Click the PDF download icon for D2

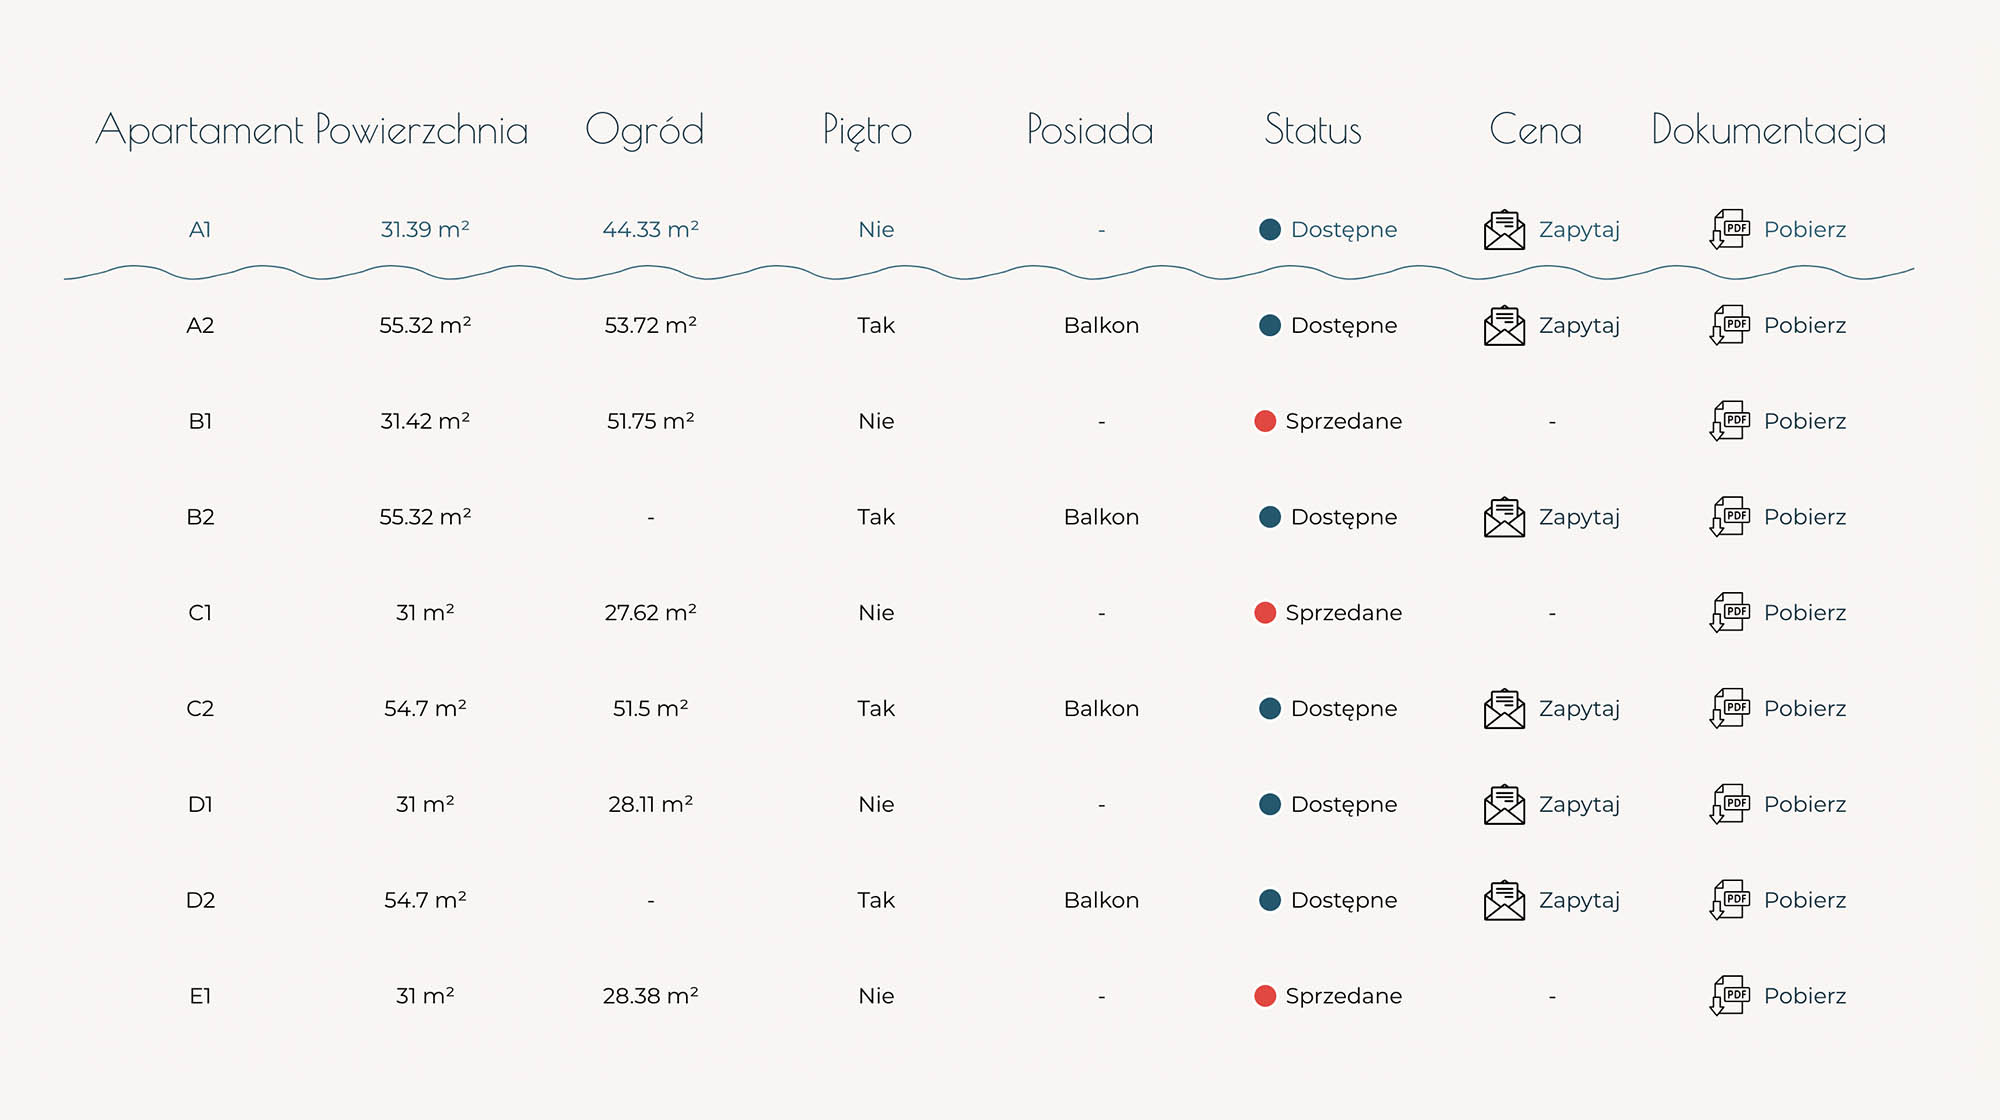pyautogui.click(x=1730, y=900)
